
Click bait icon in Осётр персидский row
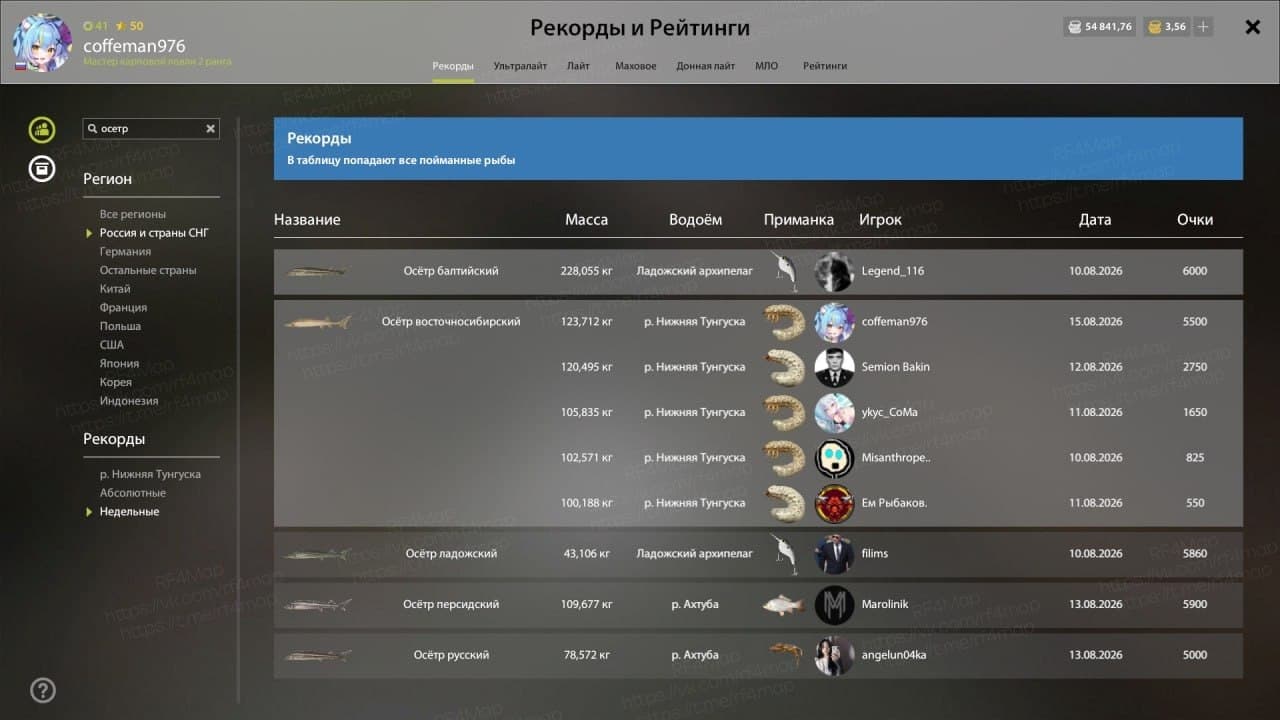click(784, 605)
